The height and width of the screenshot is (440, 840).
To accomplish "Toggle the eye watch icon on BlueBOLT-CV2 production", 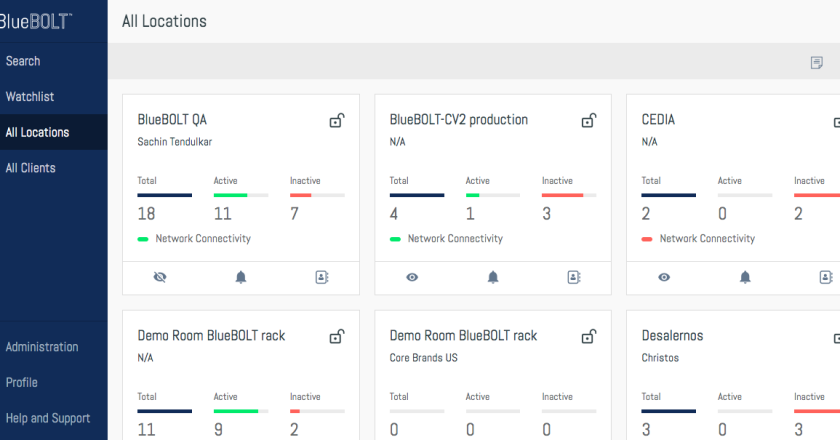I will pos(412,277).
